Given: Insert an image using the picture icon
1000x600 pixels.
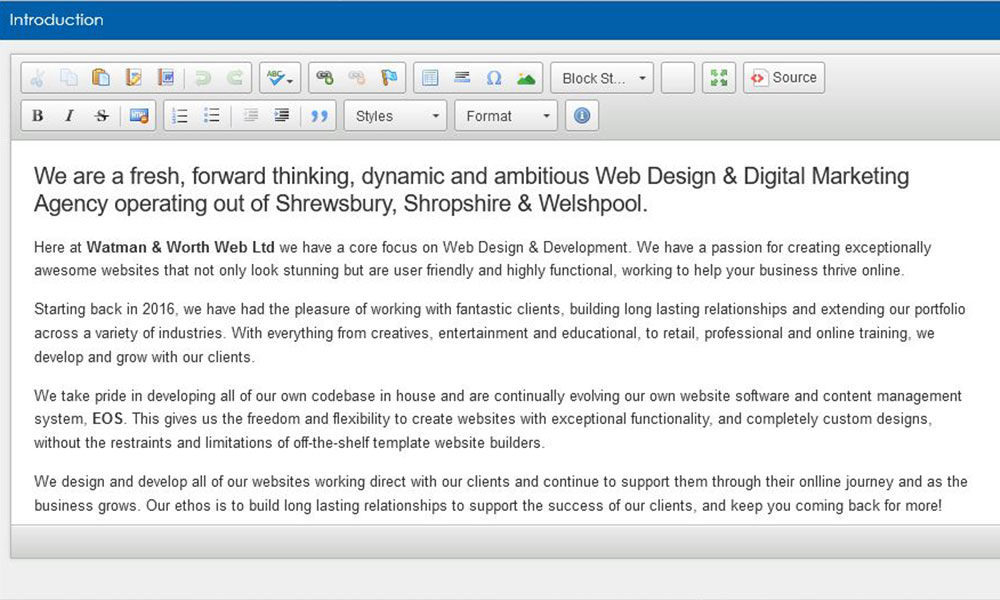Looking at the screenshot, I should 526,78.
